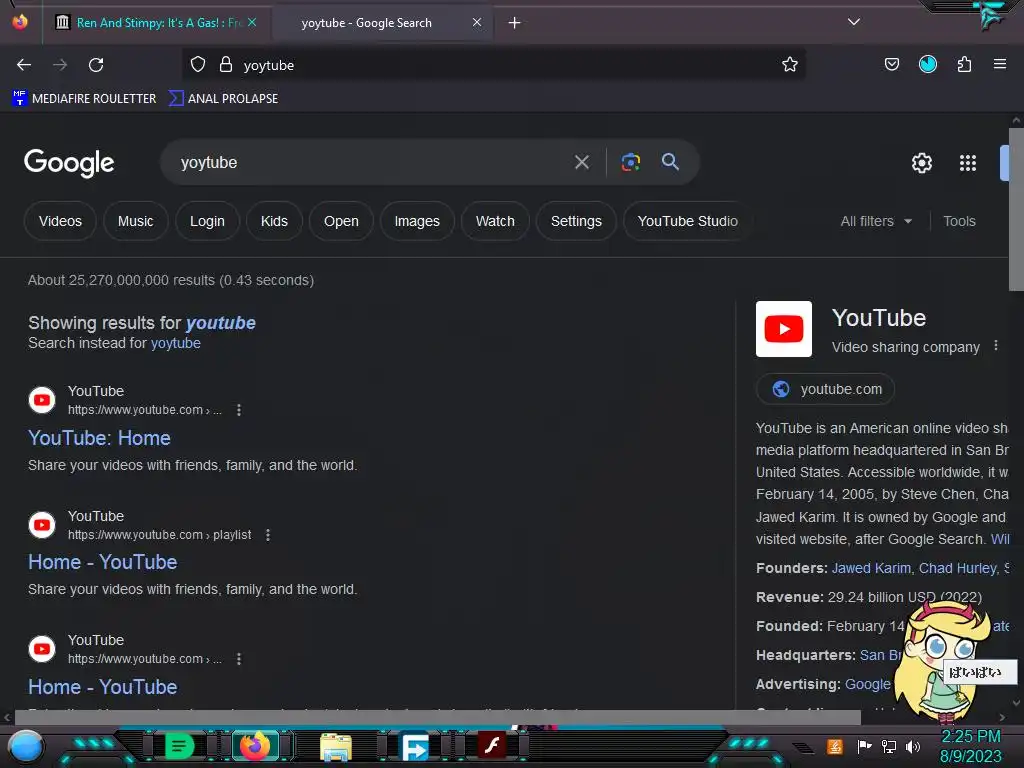Close the yoytube Google Search tab
The width and height of the screenshot is (1024, 768).
tap(477, 22)
